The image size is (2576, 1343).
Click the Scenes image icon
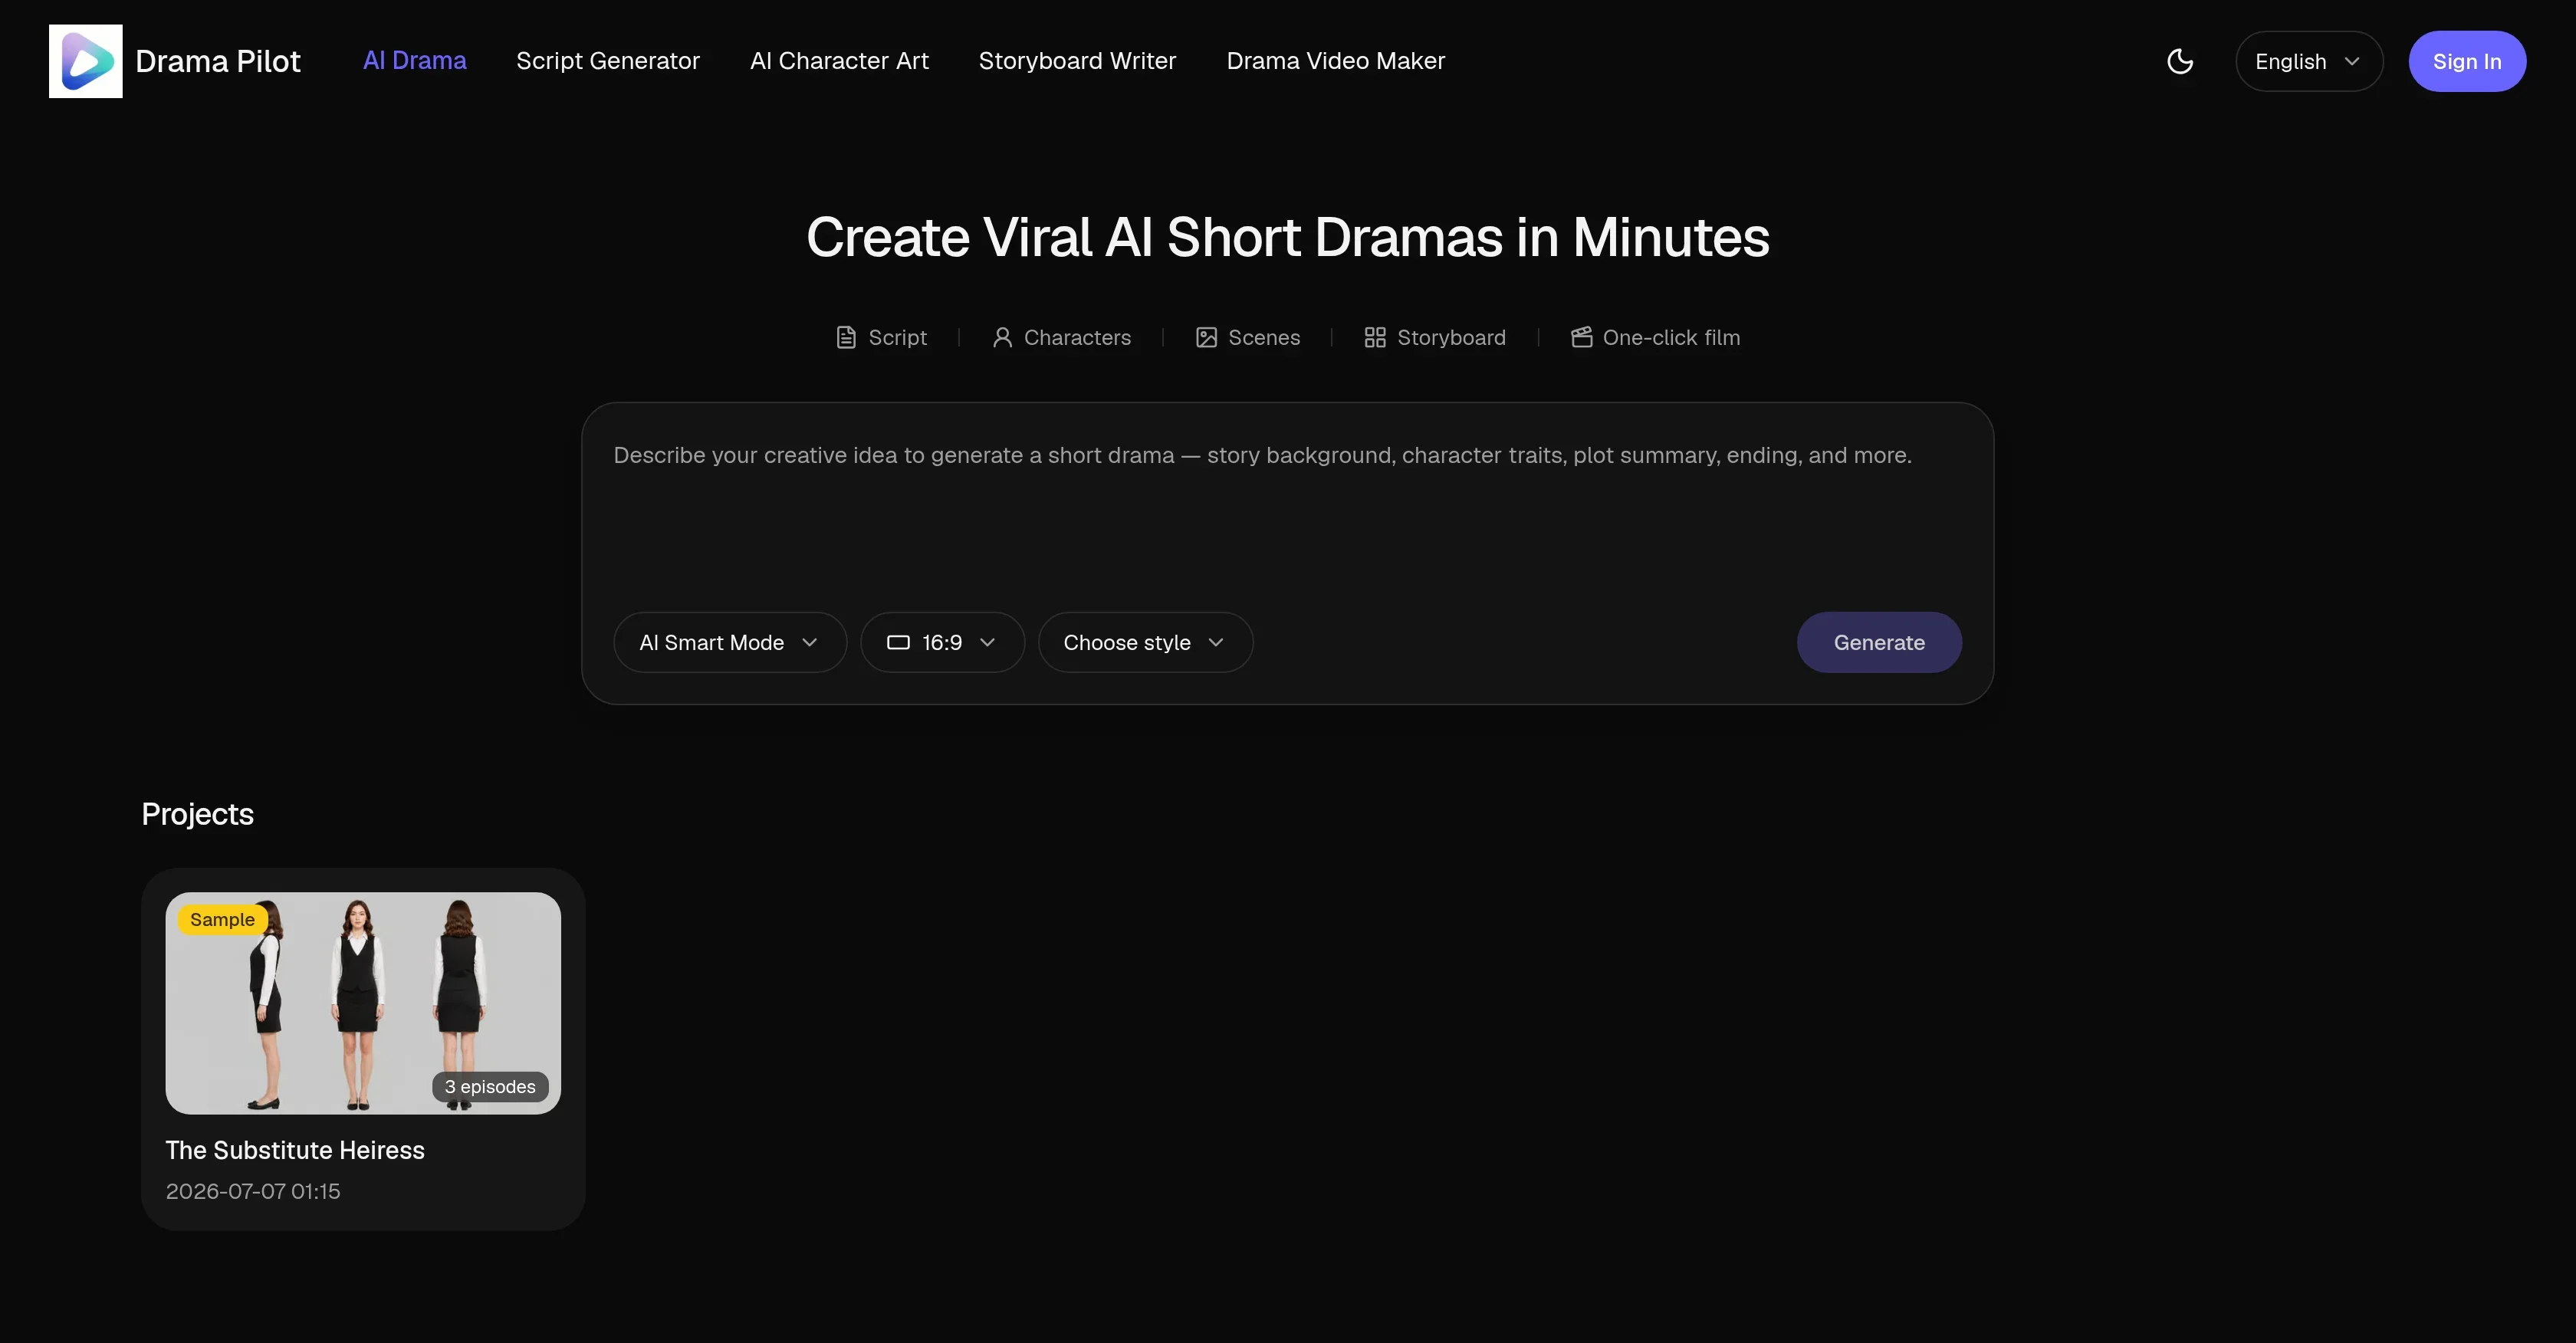coord(1206,337)
